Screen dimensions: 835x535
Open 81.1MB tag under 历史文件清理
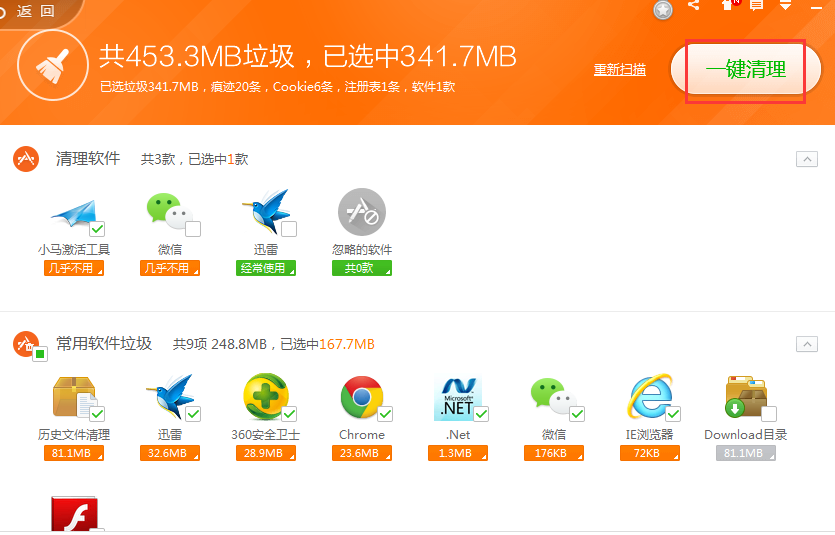point(74,453)
